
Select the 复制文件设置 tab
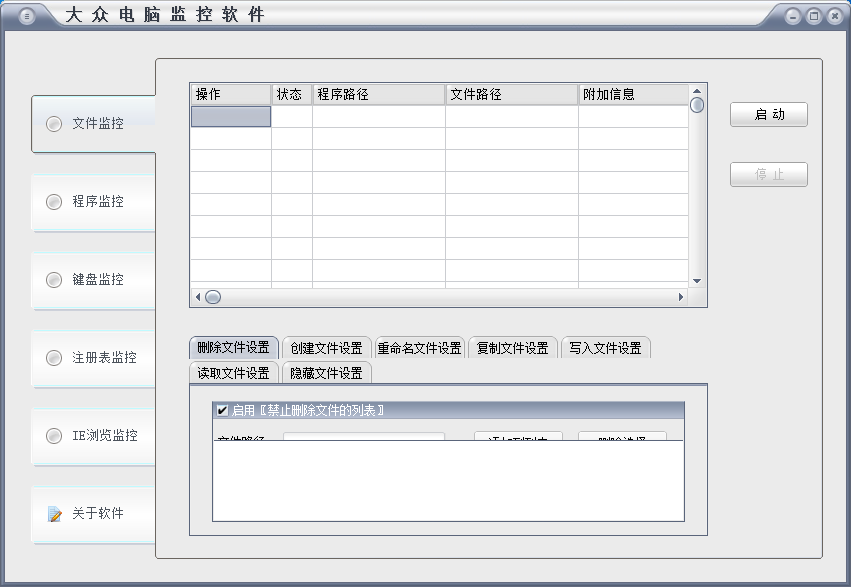[512, 348]
